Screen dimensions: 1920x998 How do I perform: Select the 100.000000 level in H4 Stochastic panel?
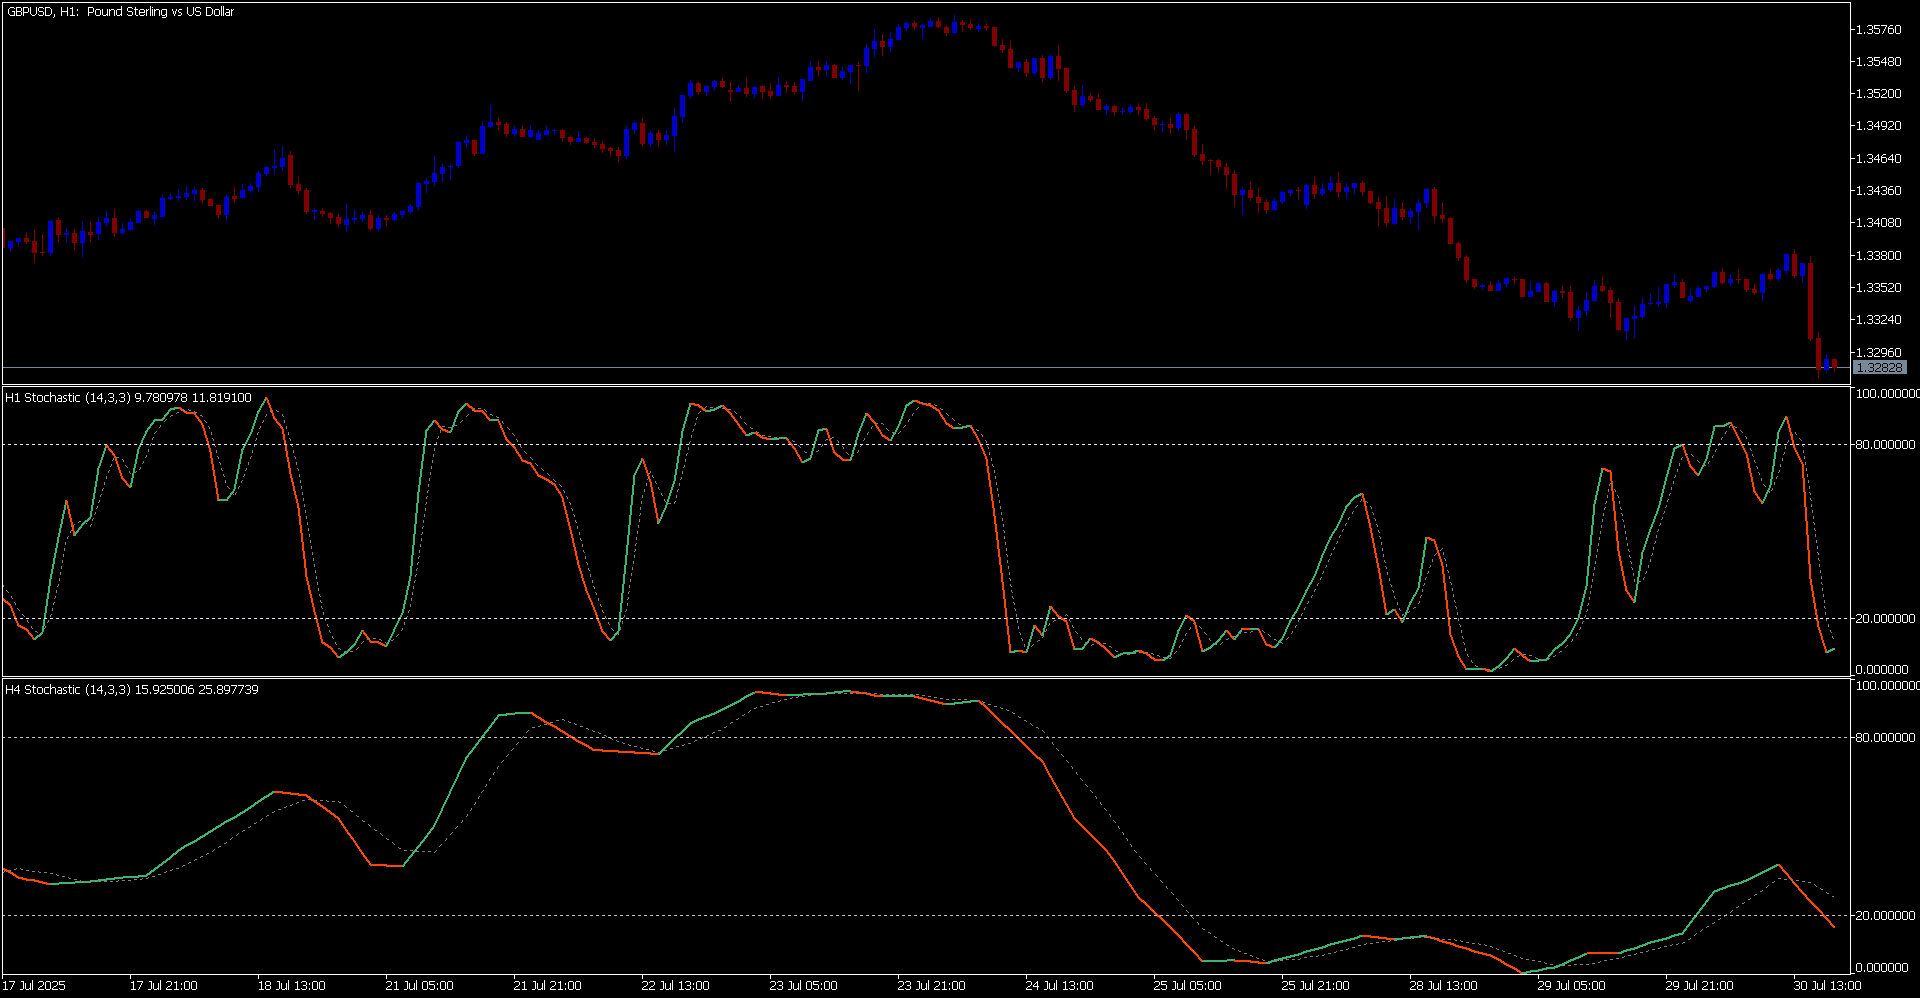click(x=1887, y=686)
